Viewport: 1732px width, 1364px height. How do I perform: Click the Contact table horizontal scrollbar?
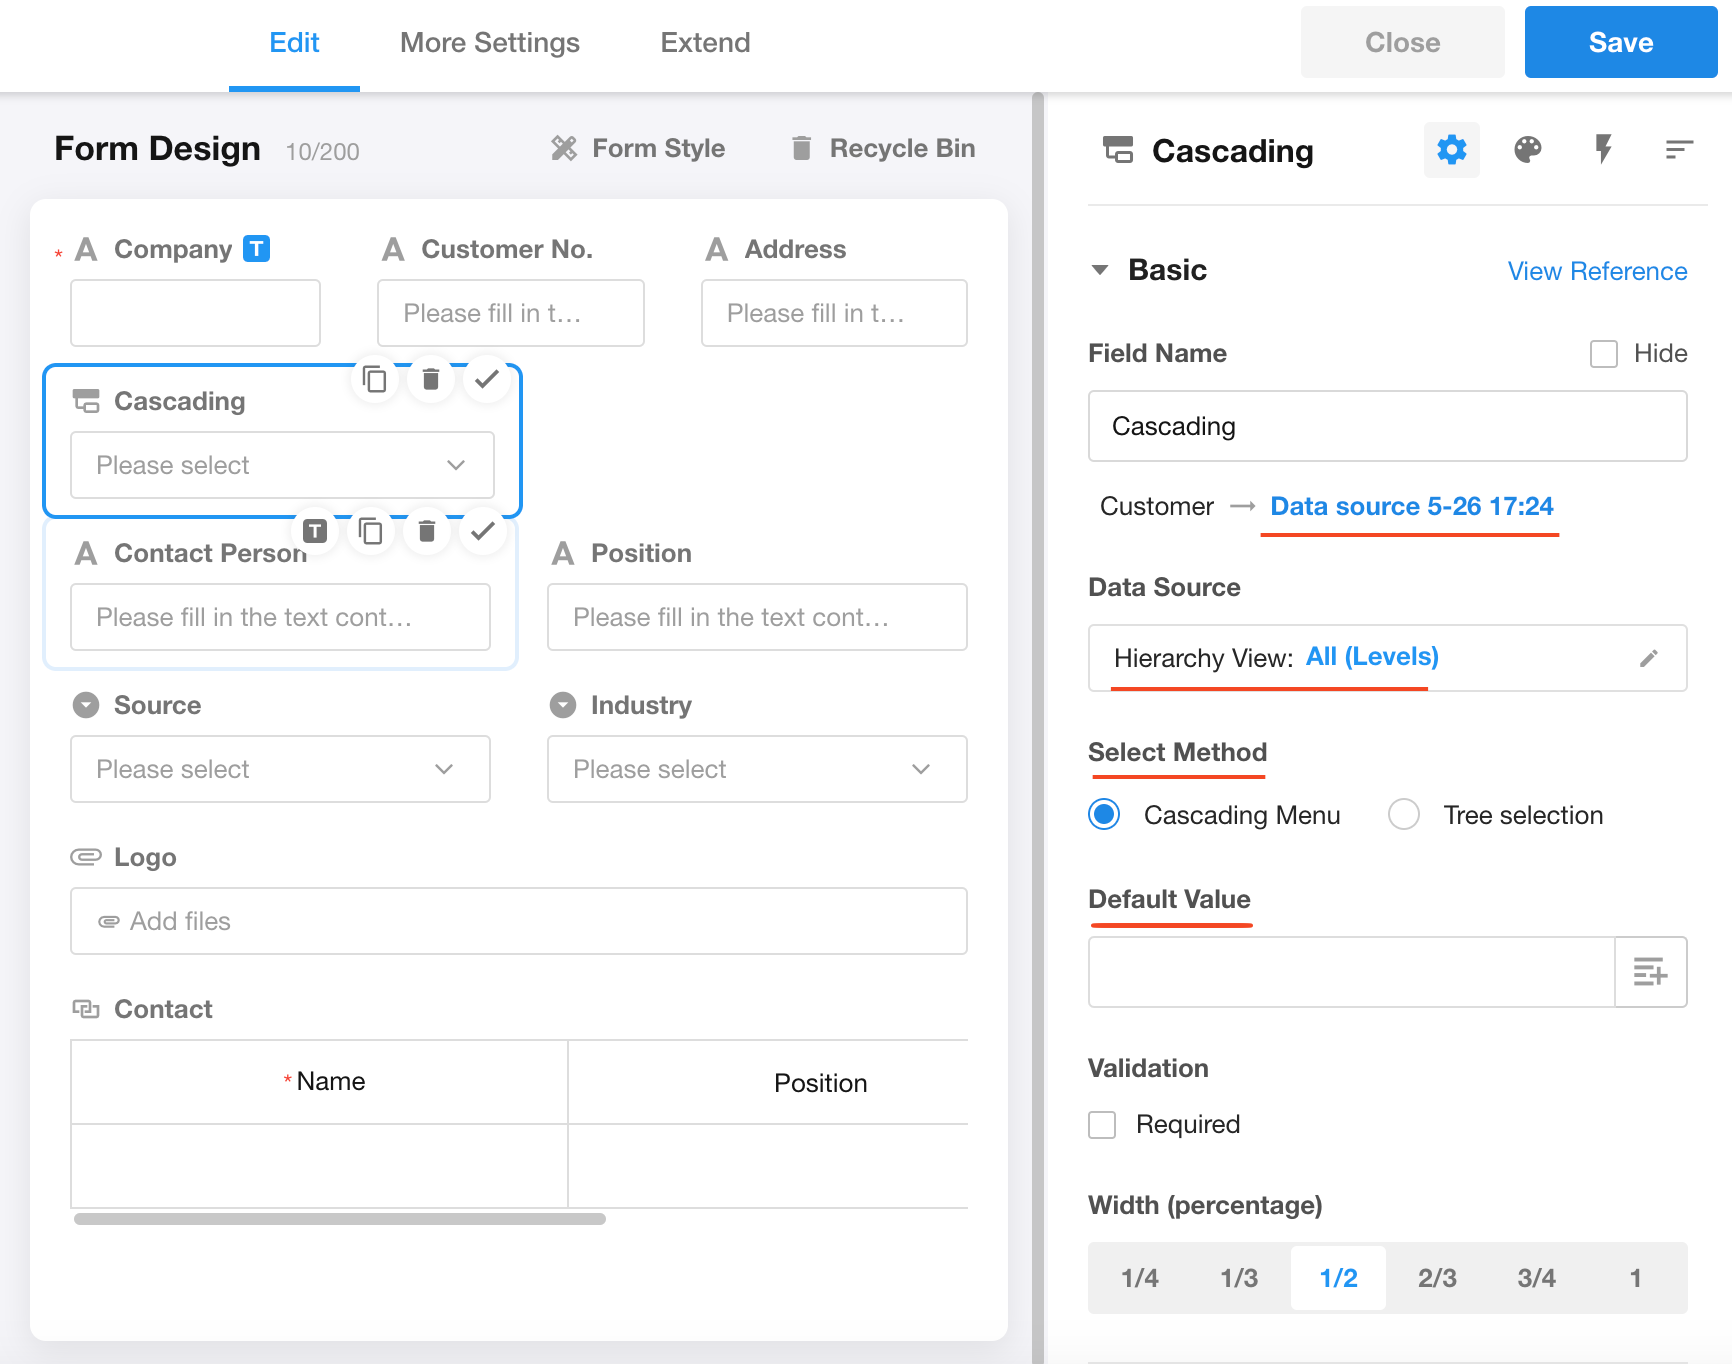[x=340, y=1219]
